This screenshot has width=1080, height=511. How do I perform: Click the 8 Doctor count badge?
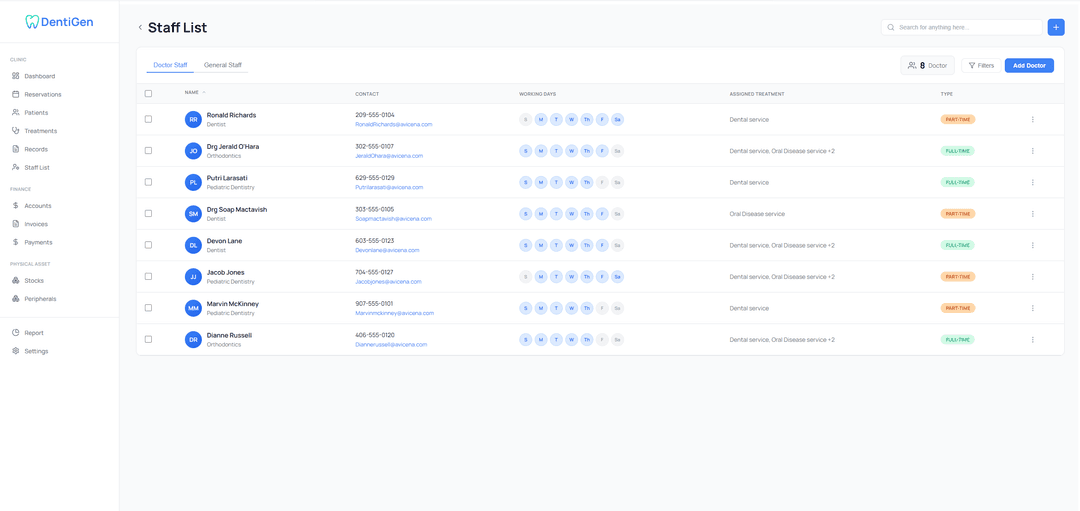927,65
